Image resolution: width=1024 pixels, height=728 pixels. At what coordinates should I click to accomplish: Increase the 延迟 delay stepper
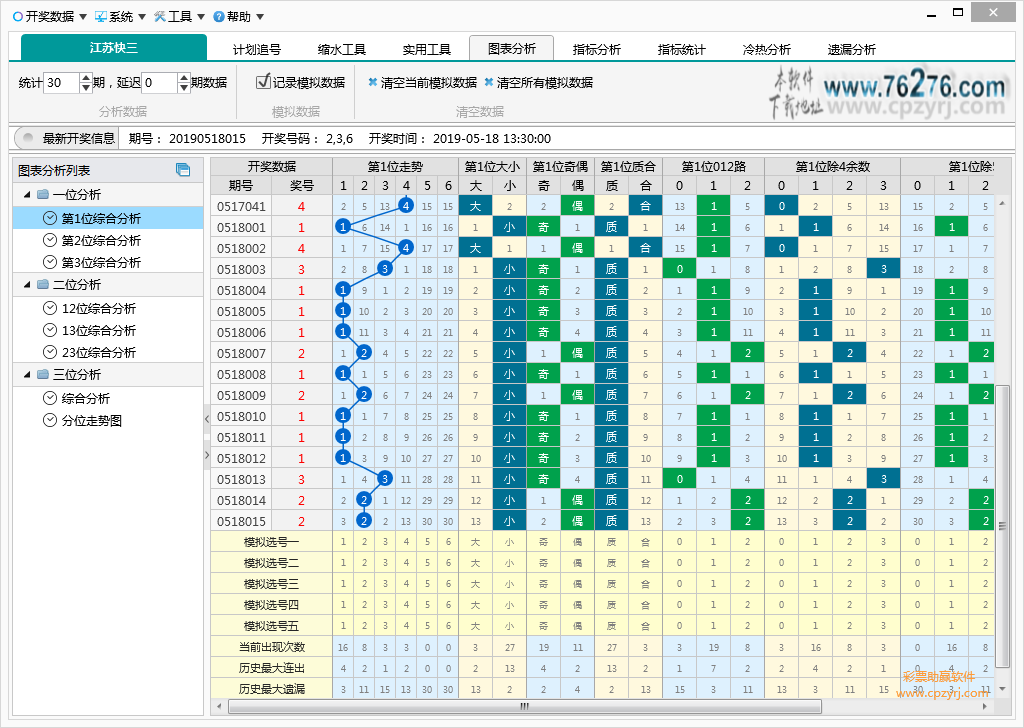pos(184,78)
